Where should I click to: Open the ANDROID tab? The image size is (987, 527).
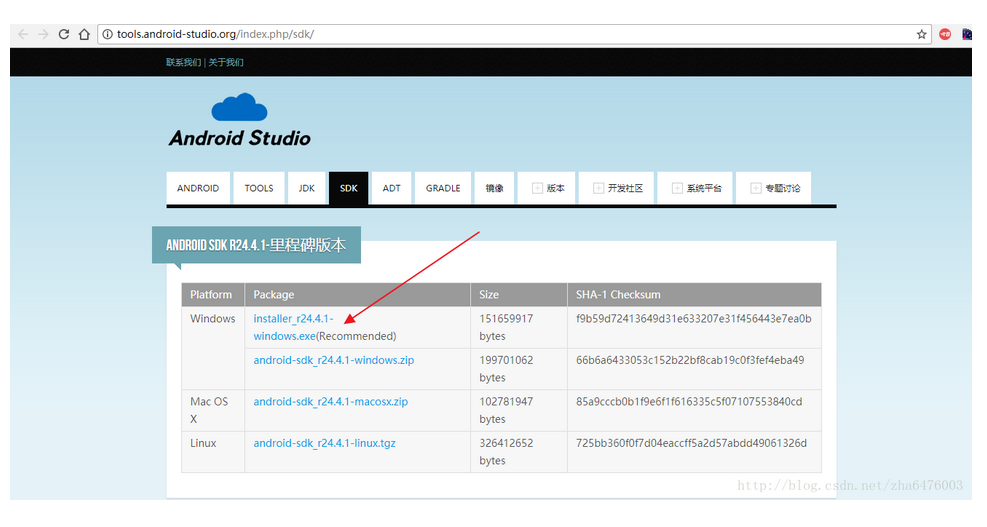tap(198, 188)
